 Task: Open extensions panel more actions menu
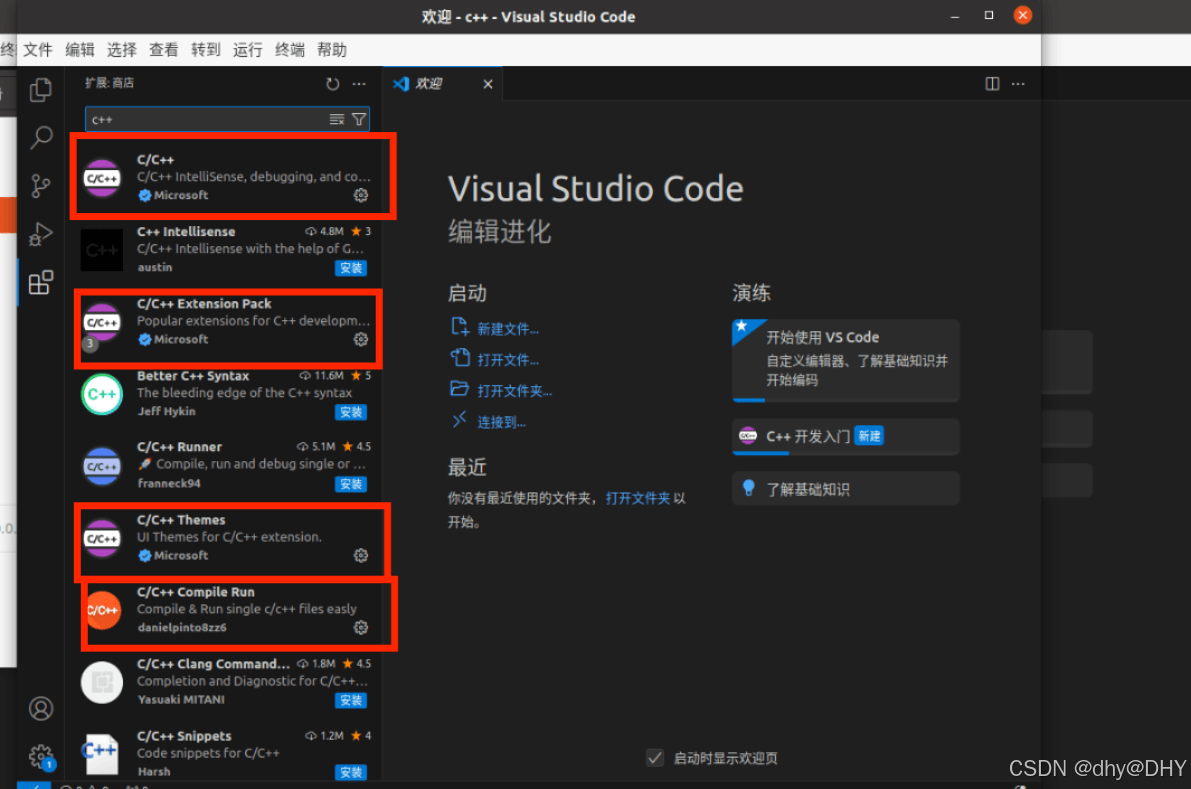(x=359, y=84)
